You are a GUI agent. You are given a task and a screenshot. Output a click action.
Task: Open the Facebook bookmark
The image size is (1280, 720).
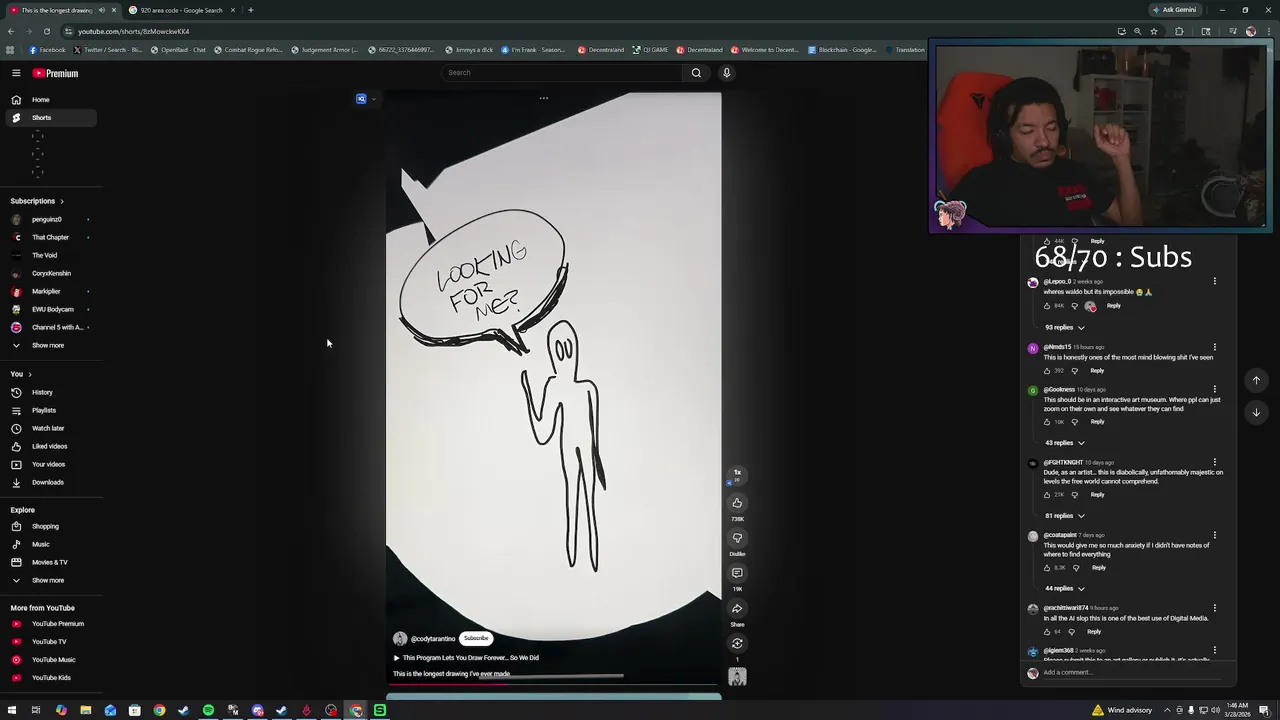47,50
